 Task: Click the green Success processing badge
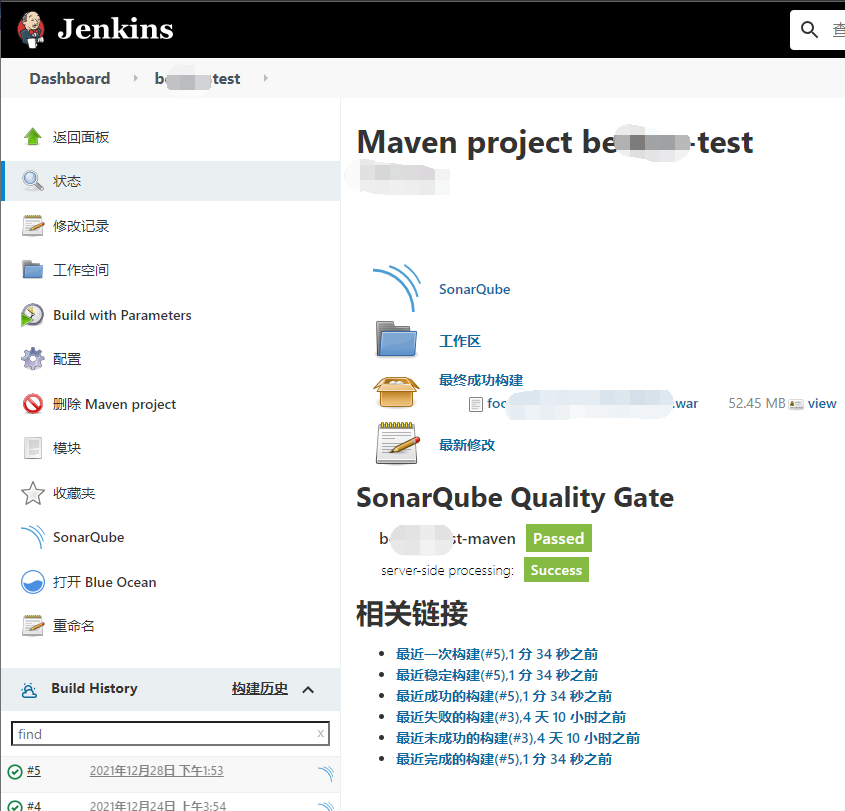point(556,570)
